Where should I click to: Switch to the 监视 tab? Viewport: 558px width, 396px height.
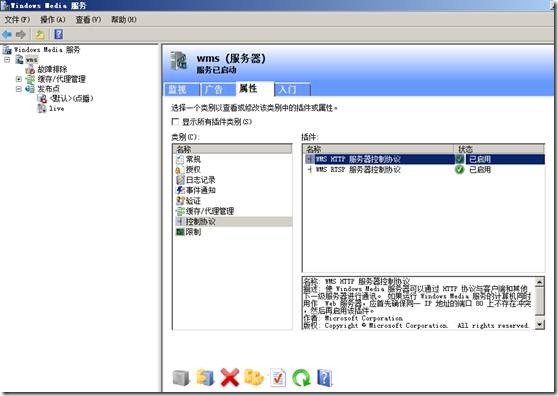click(x=181, y=89)
